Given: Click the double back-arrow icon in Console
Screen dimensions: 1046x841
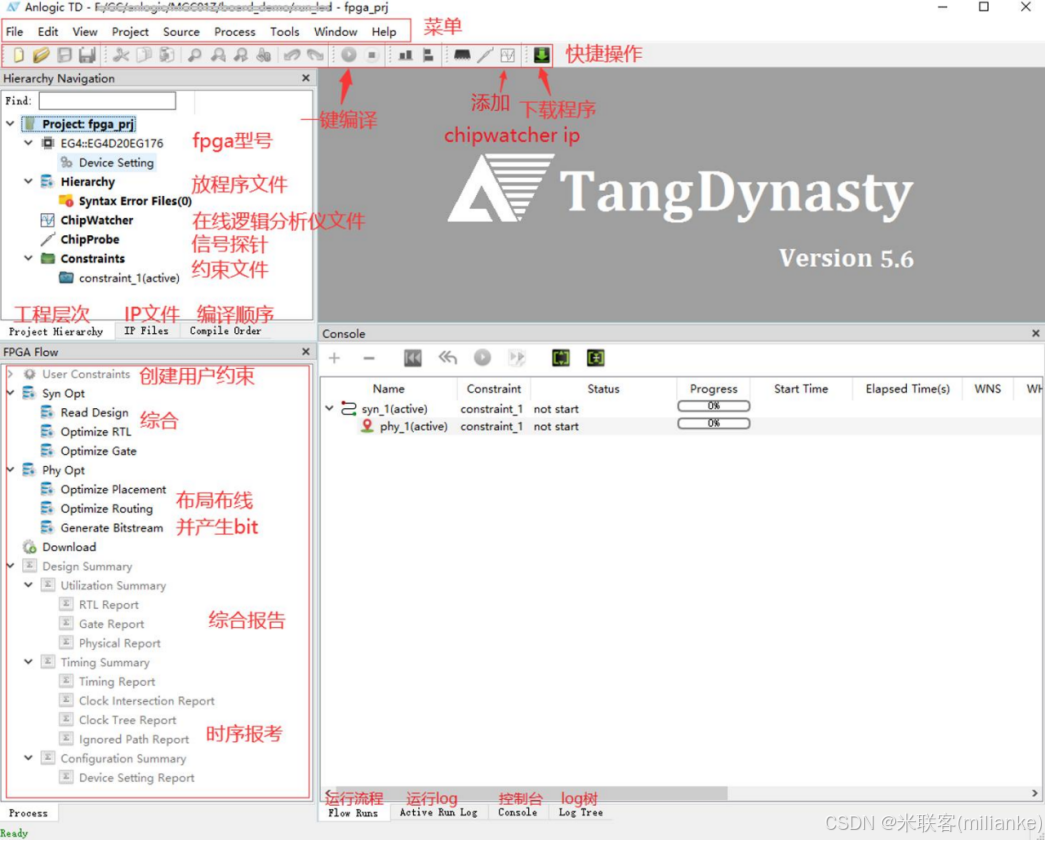Looking at the screenshot, I should pyautogui.click(x=448, y=358).
